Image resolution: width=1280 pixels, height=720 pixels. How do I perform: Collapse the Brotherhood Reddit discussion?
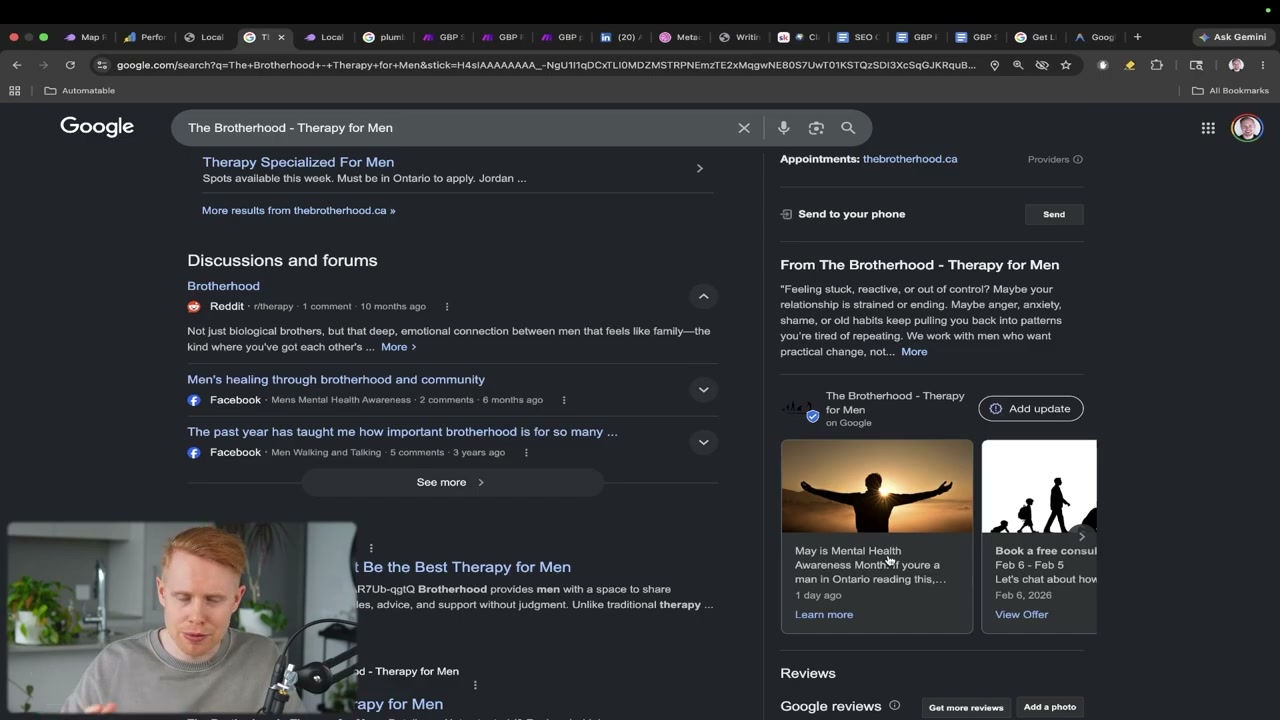pos(704,296)
